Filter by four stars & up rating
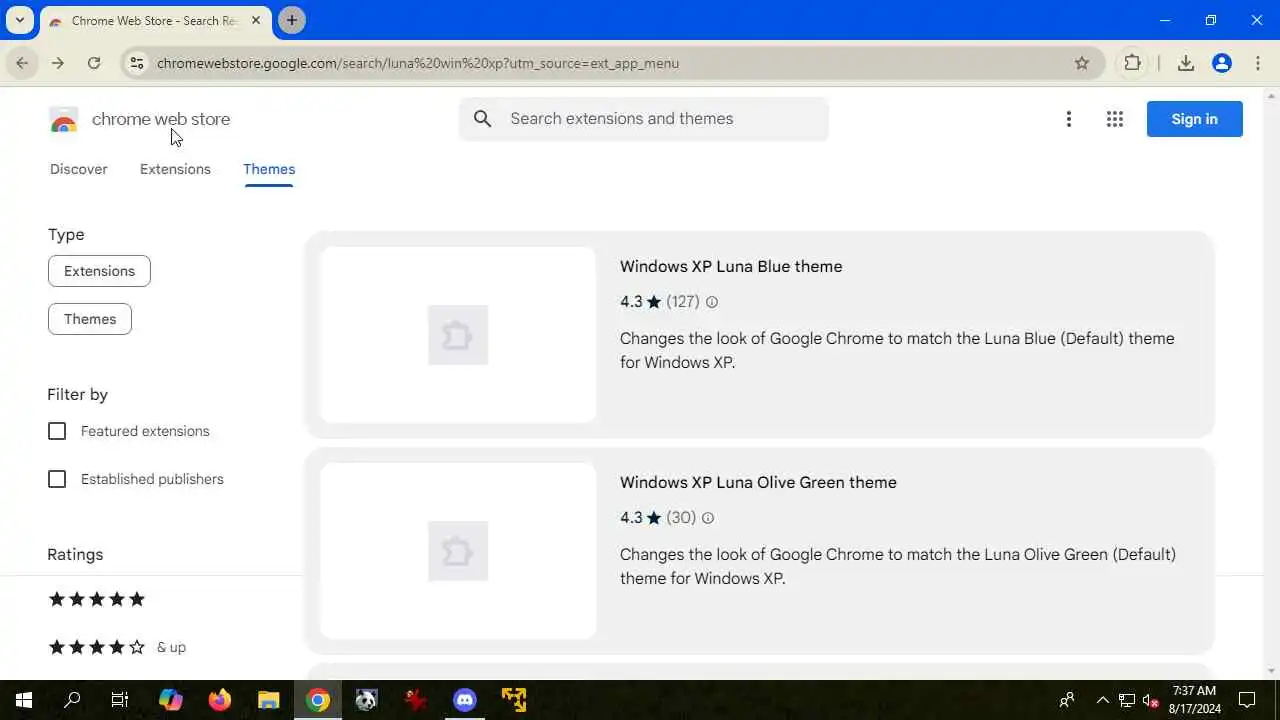Image resolution: width=1280 pixels, height=720 pixels. coord(117,647)
